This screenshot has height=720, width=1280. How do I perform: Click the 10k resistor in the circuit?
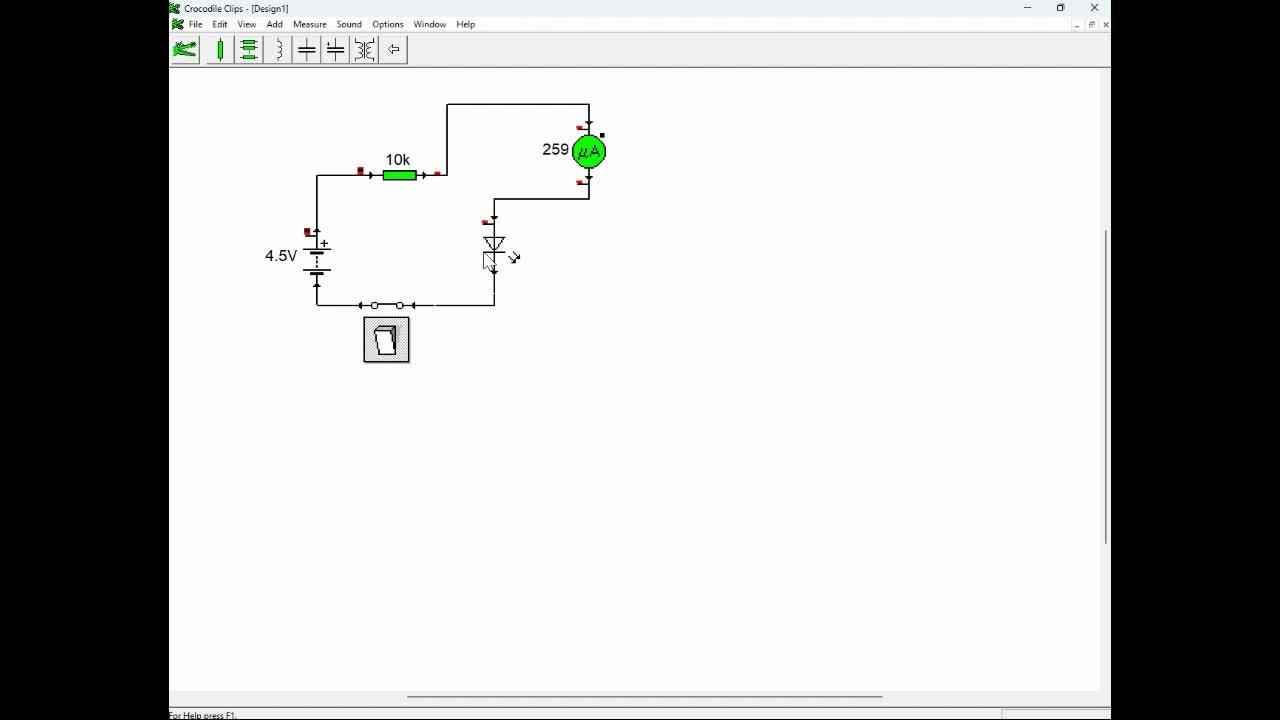pos(399,175)
